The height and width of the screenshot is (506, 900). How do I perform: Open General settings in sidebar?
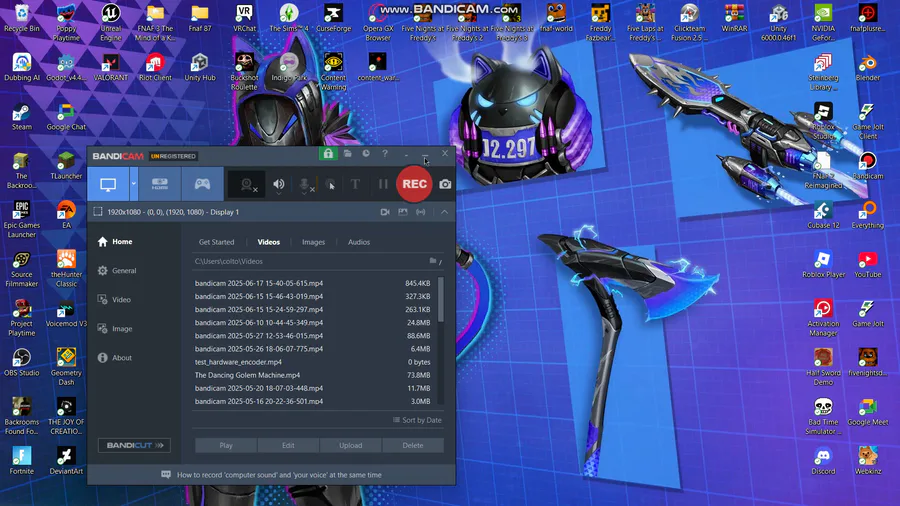tap(117, 271)
